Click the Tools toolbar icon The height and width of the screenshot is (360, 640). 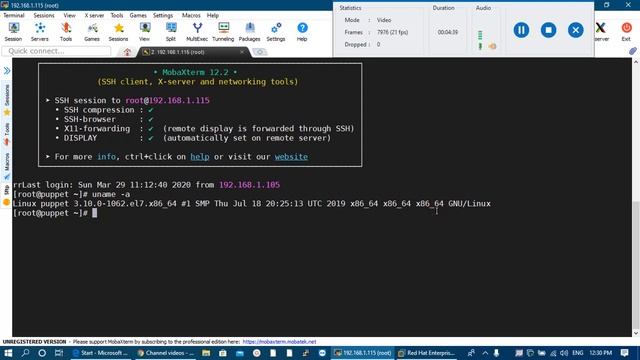[x=66, y=32]
